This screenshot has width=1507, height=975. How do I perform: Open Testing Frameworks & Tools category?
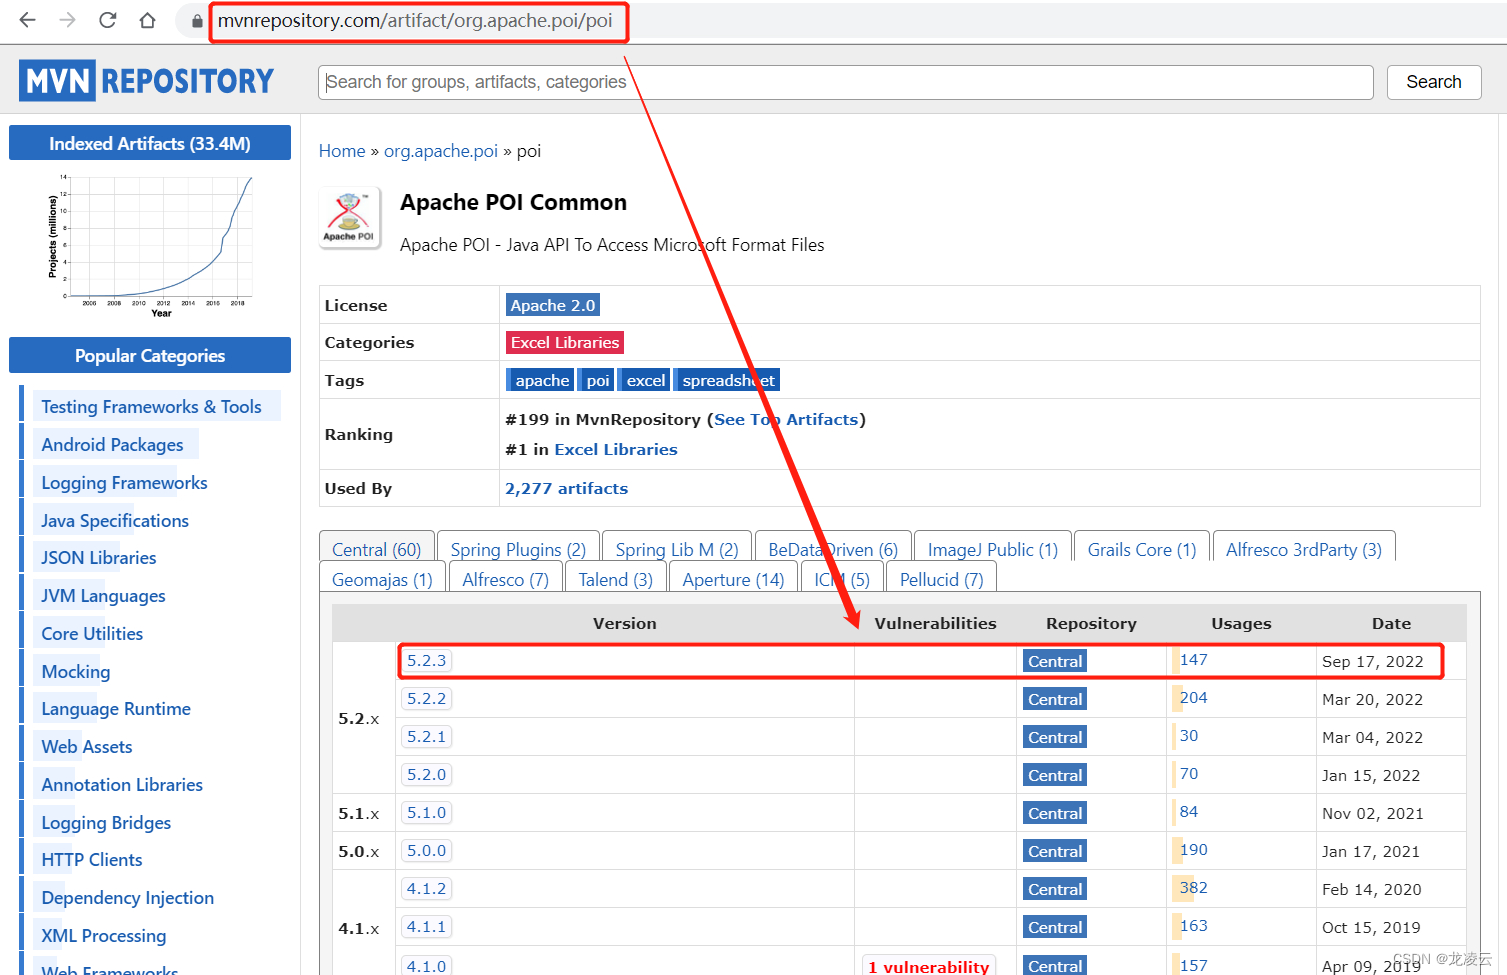(151, 407)
